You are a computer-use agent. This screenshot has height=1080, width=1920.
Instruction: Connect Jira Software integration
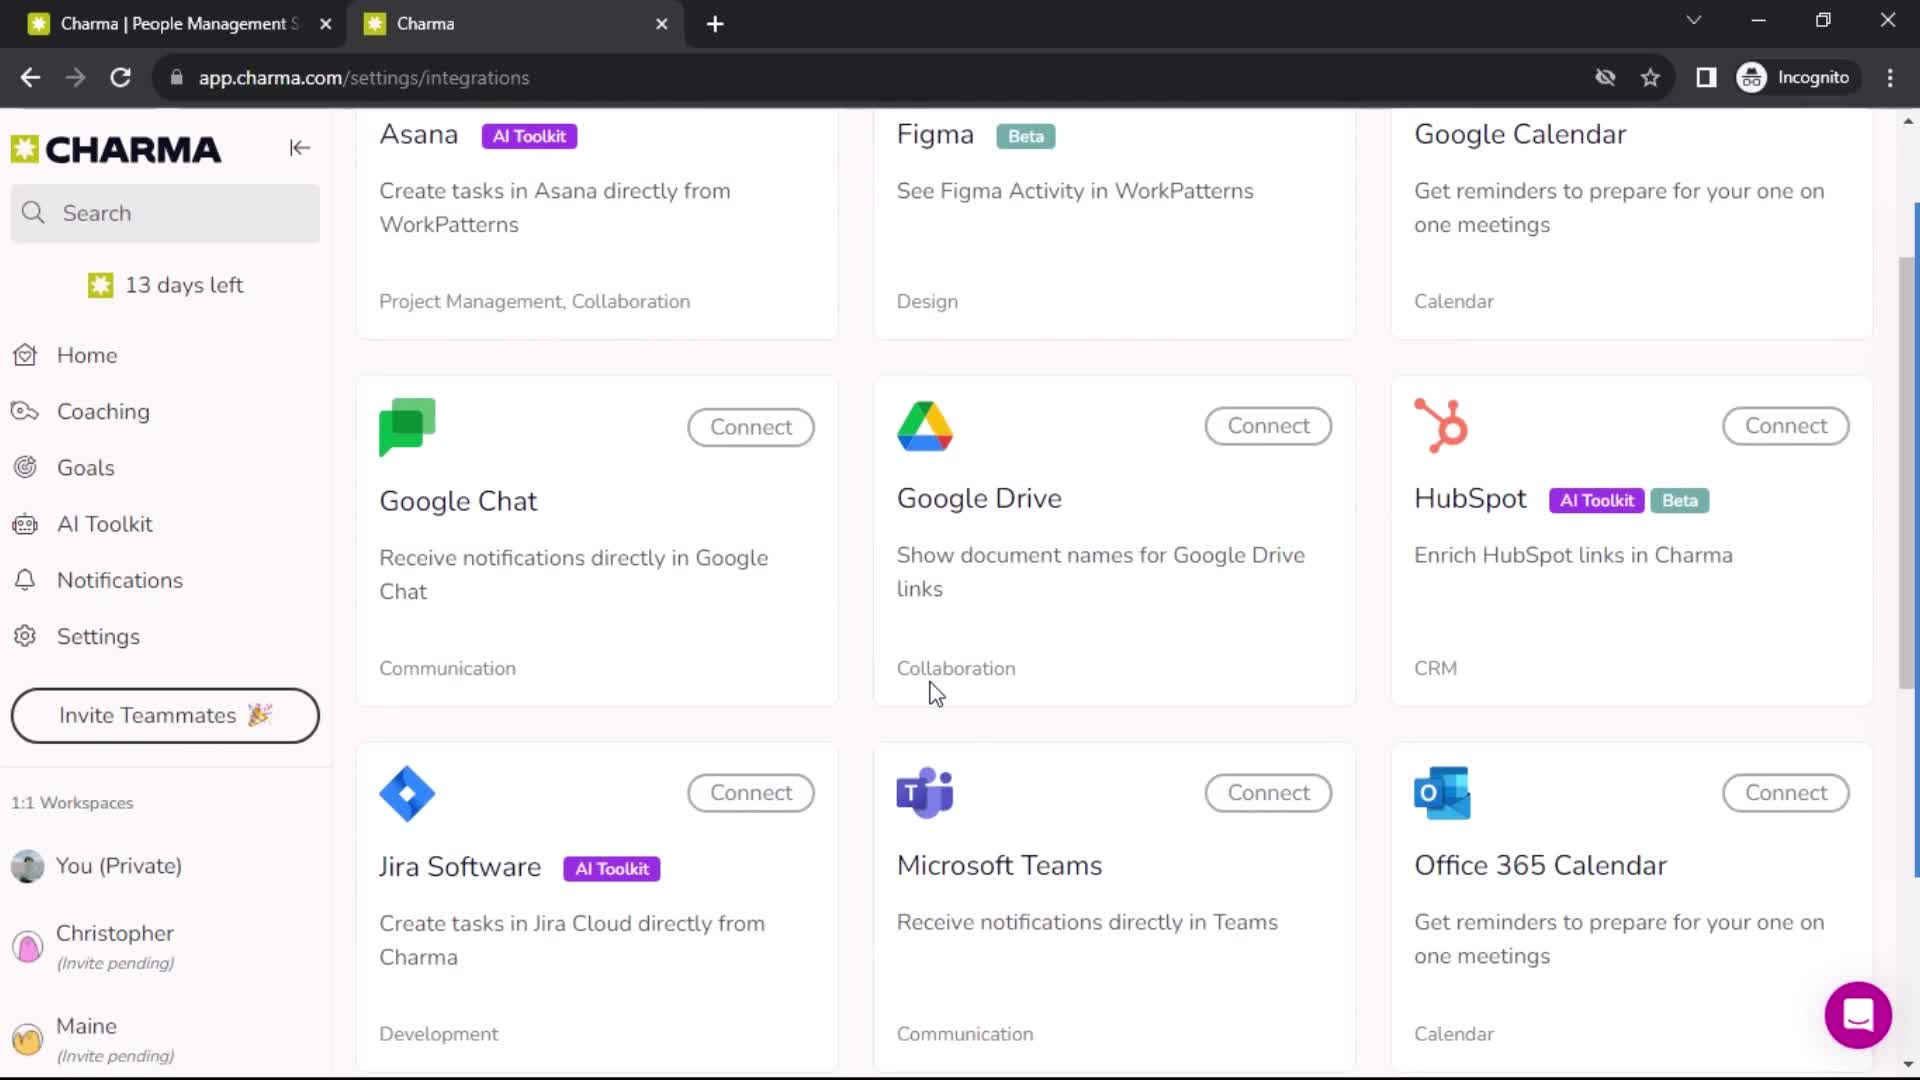[x=752, y=793]
